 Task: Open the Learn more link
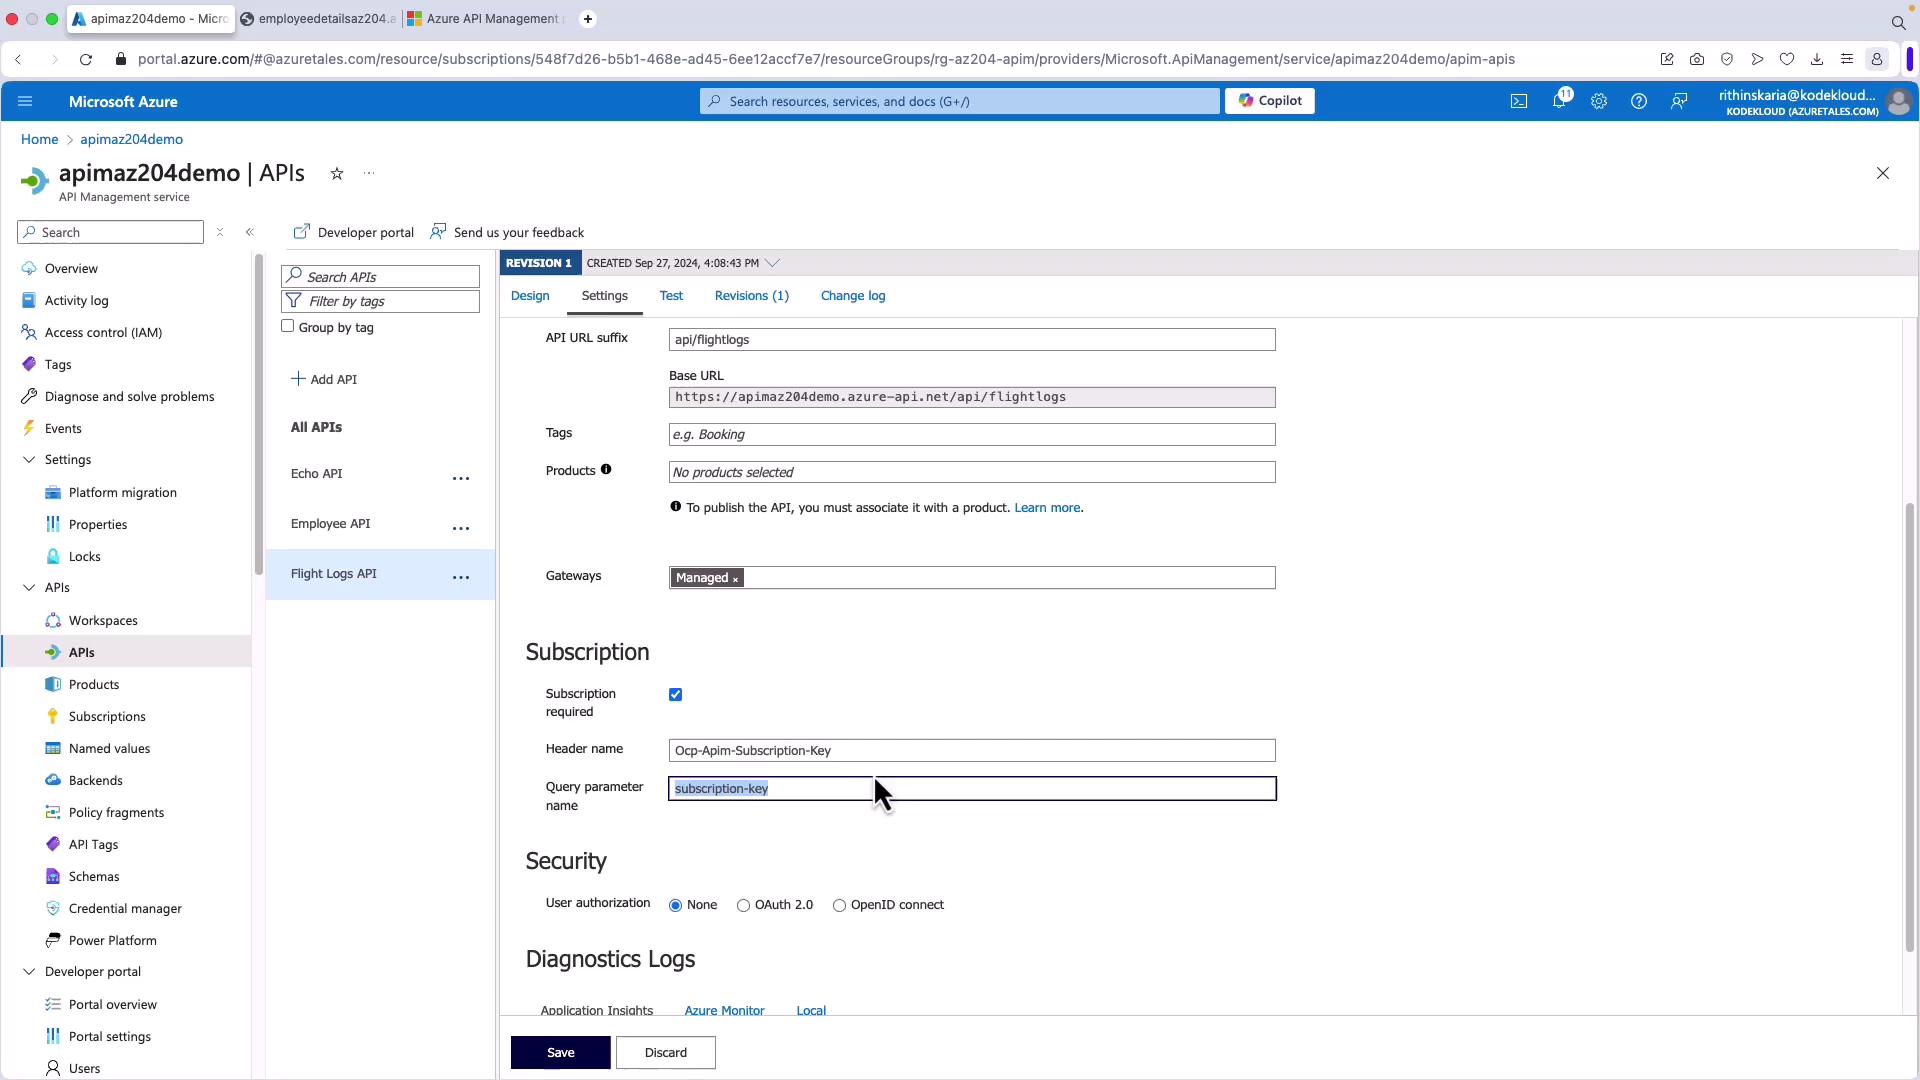click(x=1046, y=508)
